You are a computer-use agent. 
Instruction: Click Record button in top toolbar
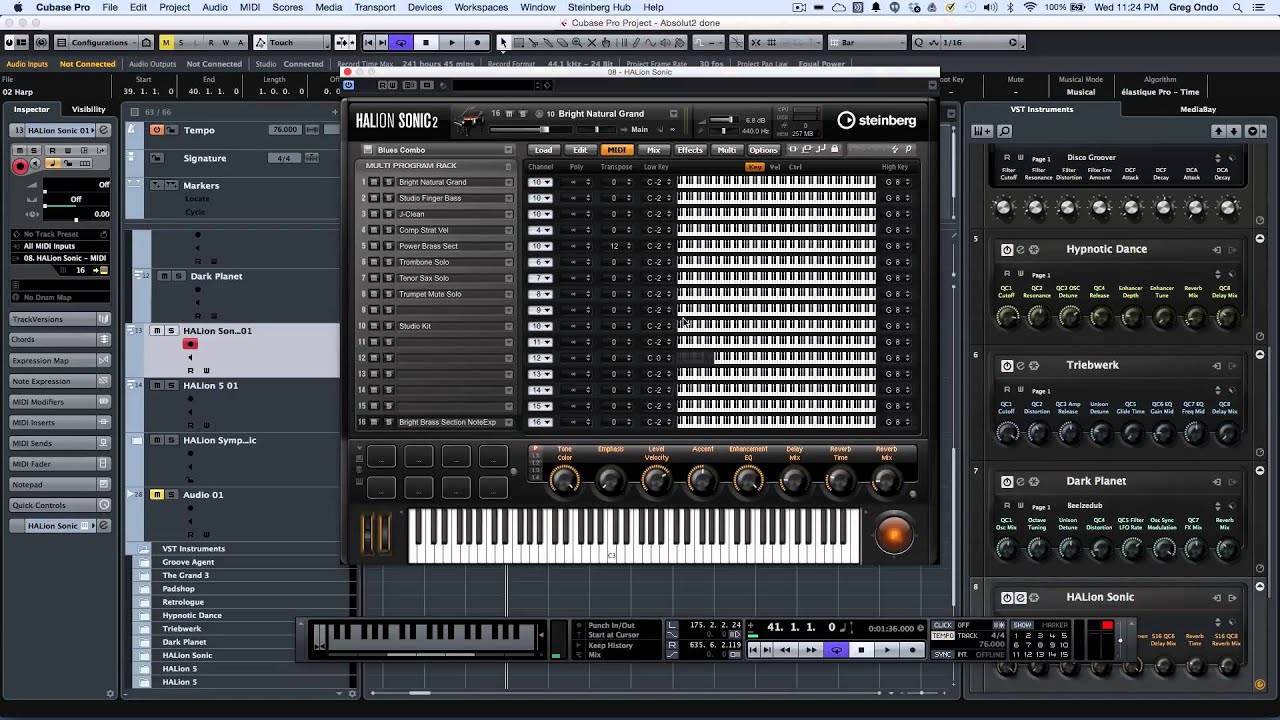point(478,42)
